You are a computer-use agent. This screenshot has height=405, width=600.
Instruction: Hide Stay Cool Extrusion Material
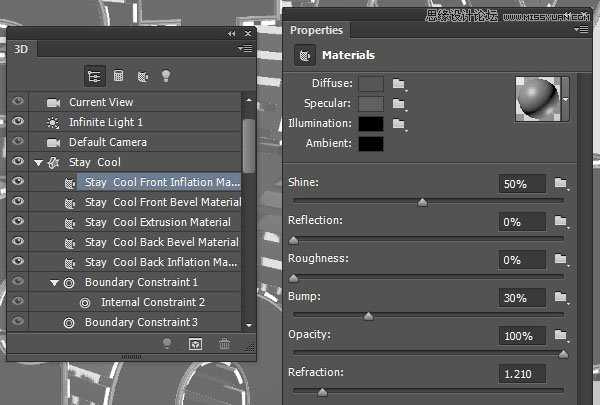point(18,221)
